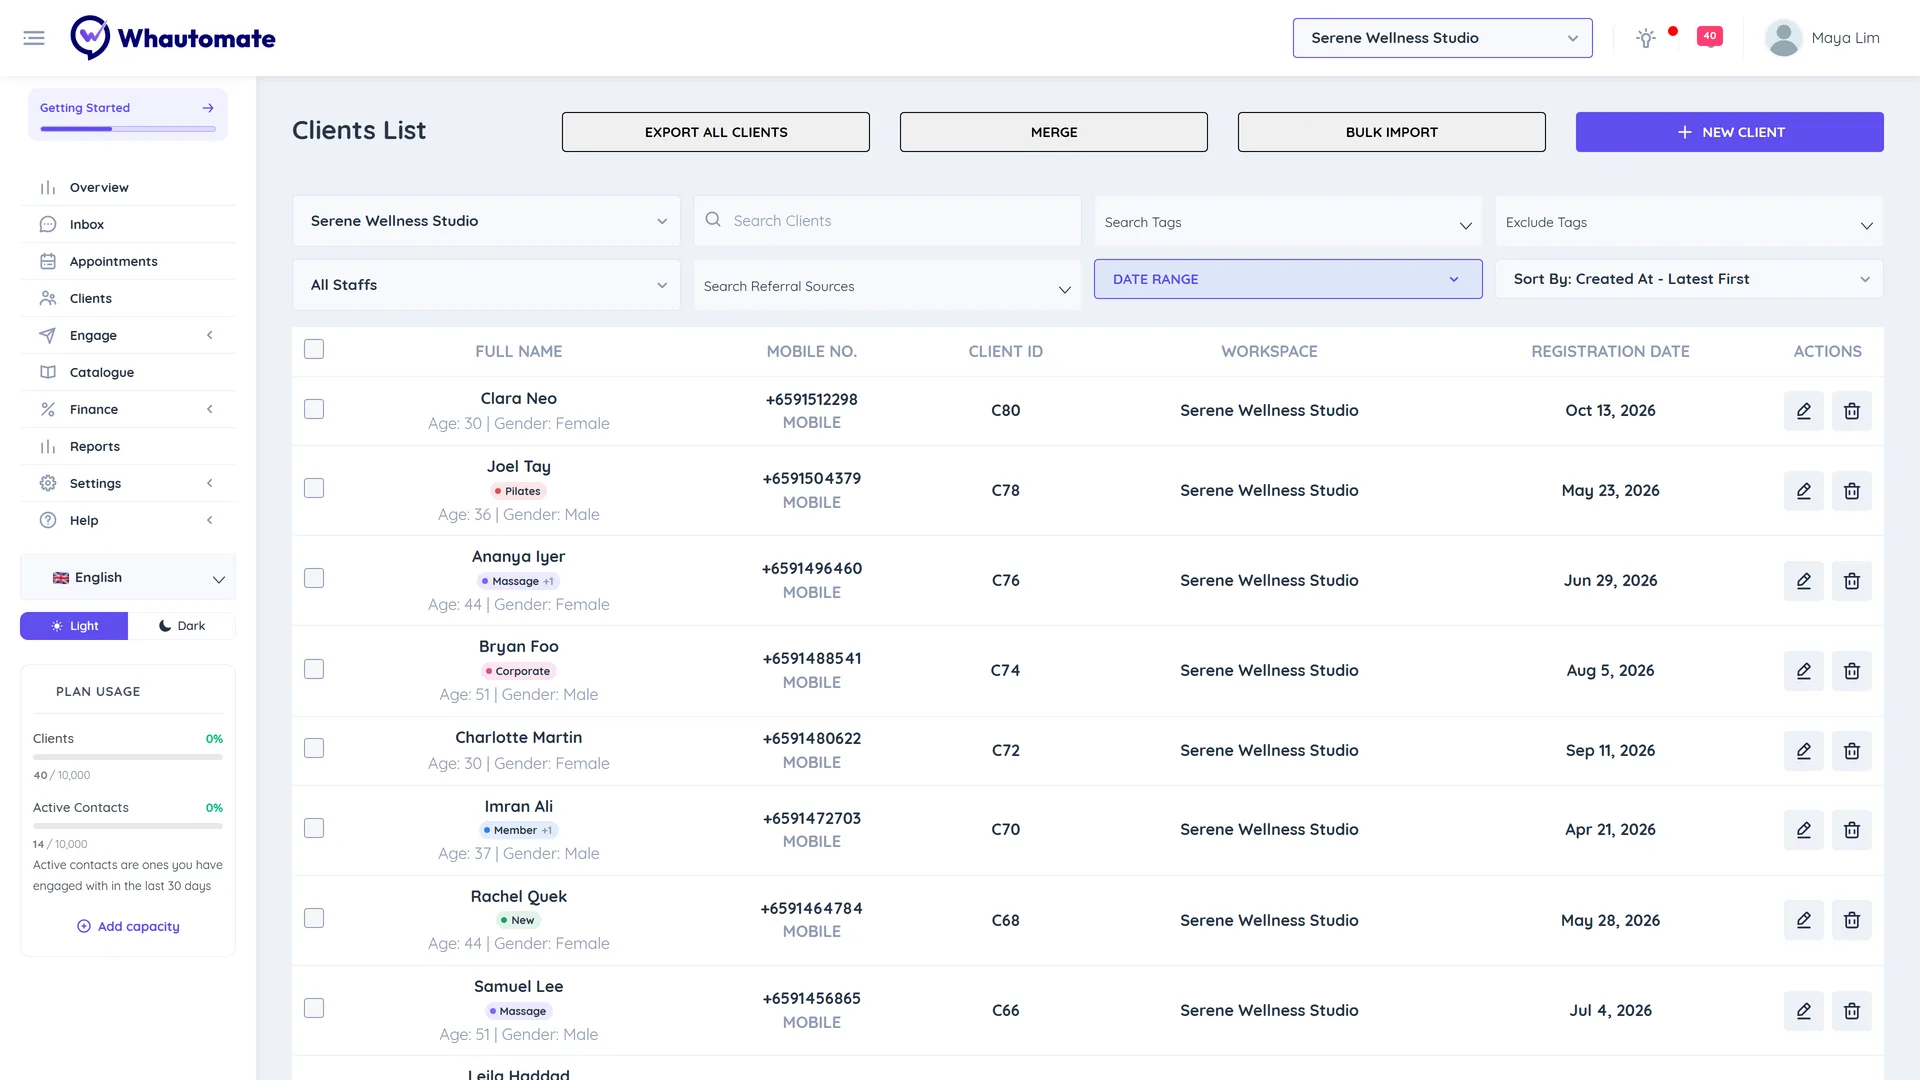Focus the Search Clients input field
Viewport: 1920px width, 1080px height.
[887, 221]
